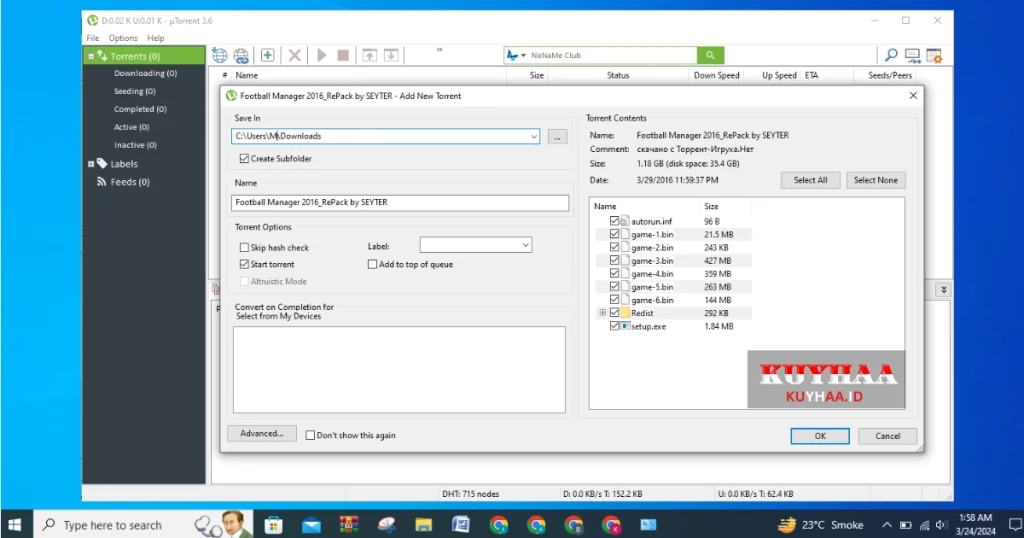Screen dimensions: 1024x538
Task: Select Seeding (0) category
Action: [135, 91]
